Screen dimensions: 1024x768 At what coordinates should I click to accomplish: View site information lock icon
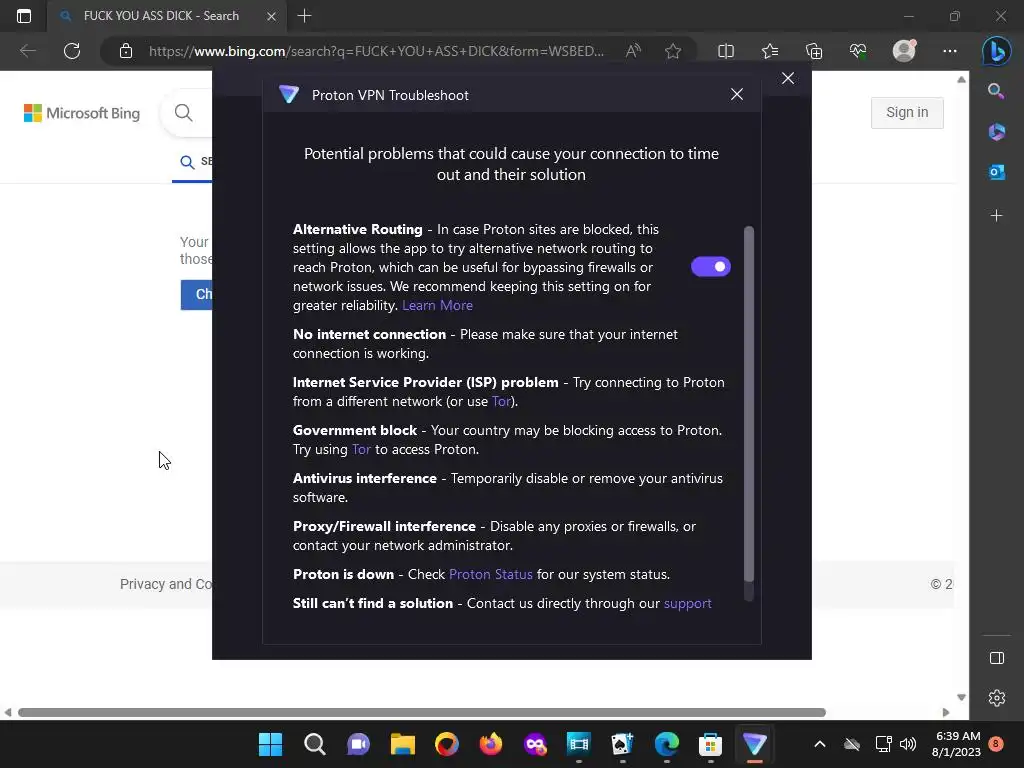click(x=126, y=51)
